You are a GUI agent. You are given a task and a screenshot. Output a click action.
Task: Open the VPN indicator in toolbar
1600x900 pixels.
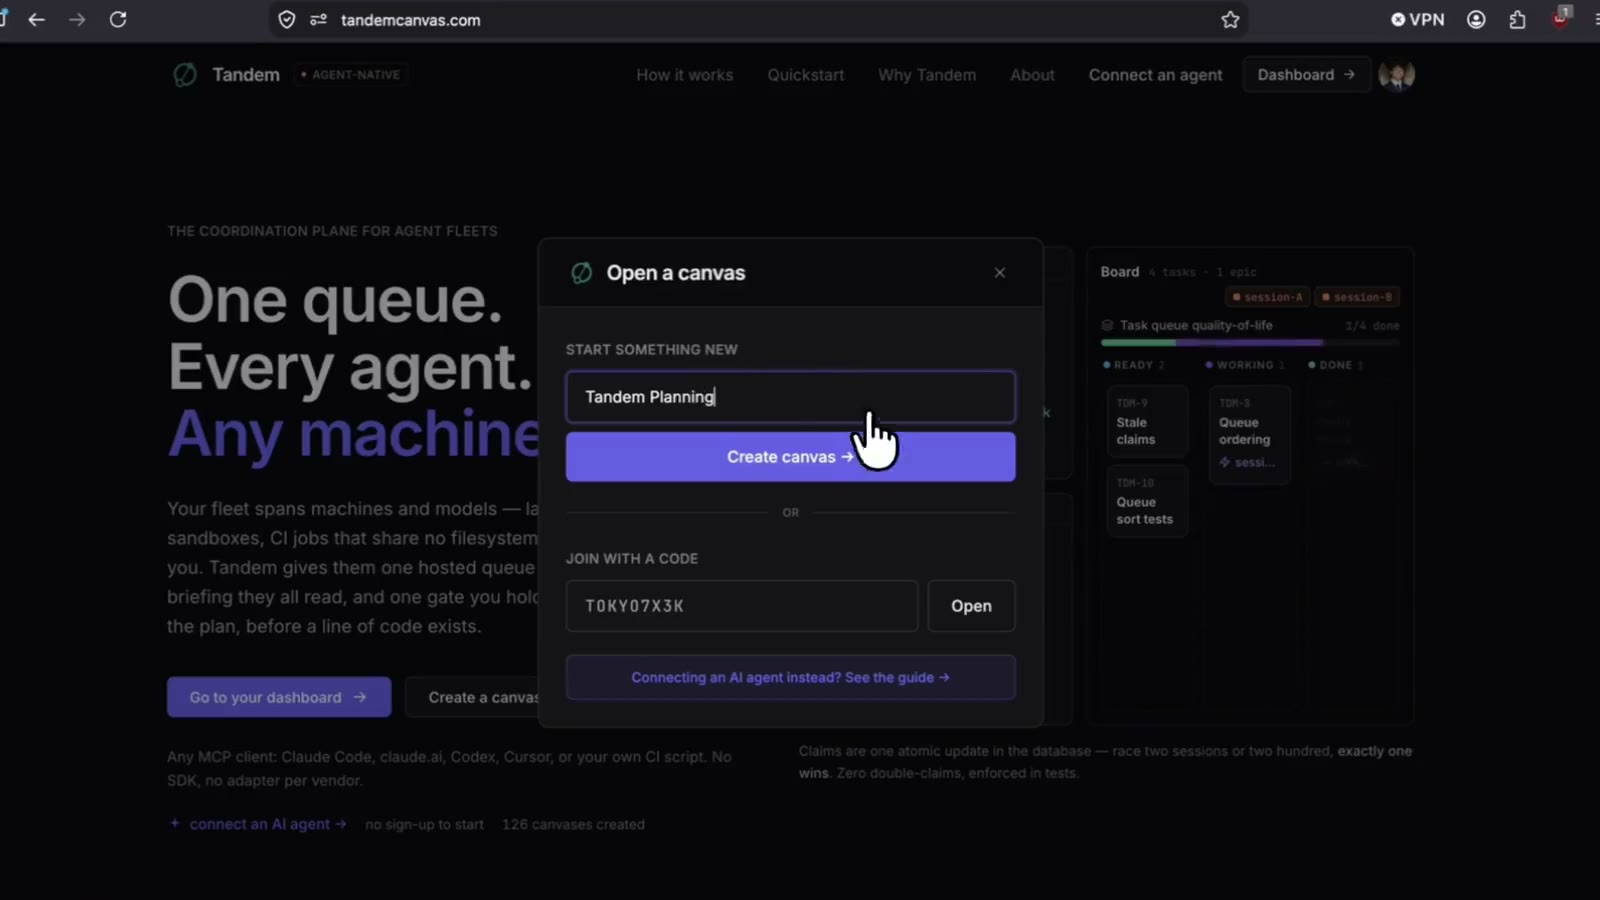pyautogui.click(x=1417, y=20)
